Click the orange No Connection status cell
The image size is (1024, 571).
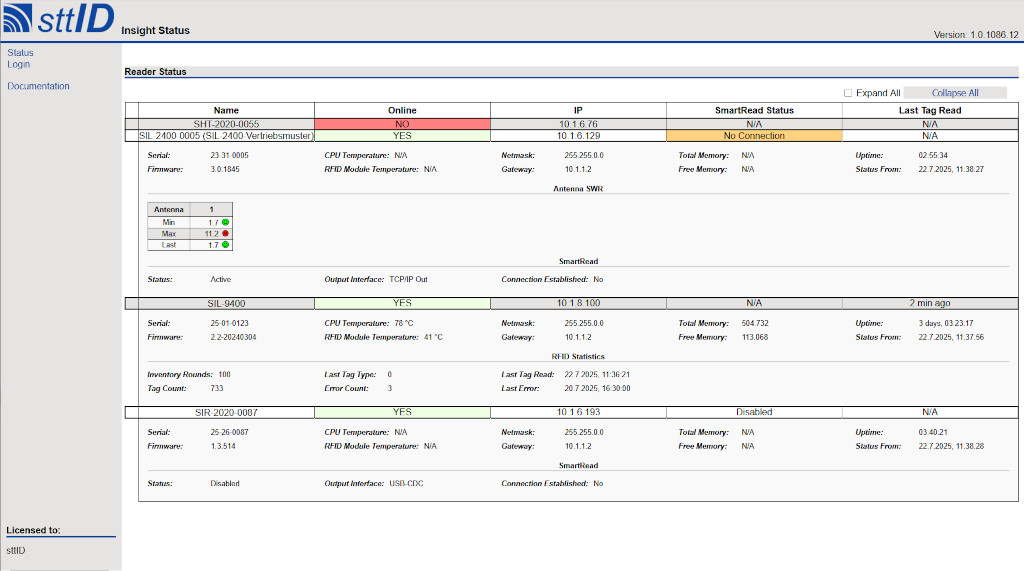(x=754, y=135)
